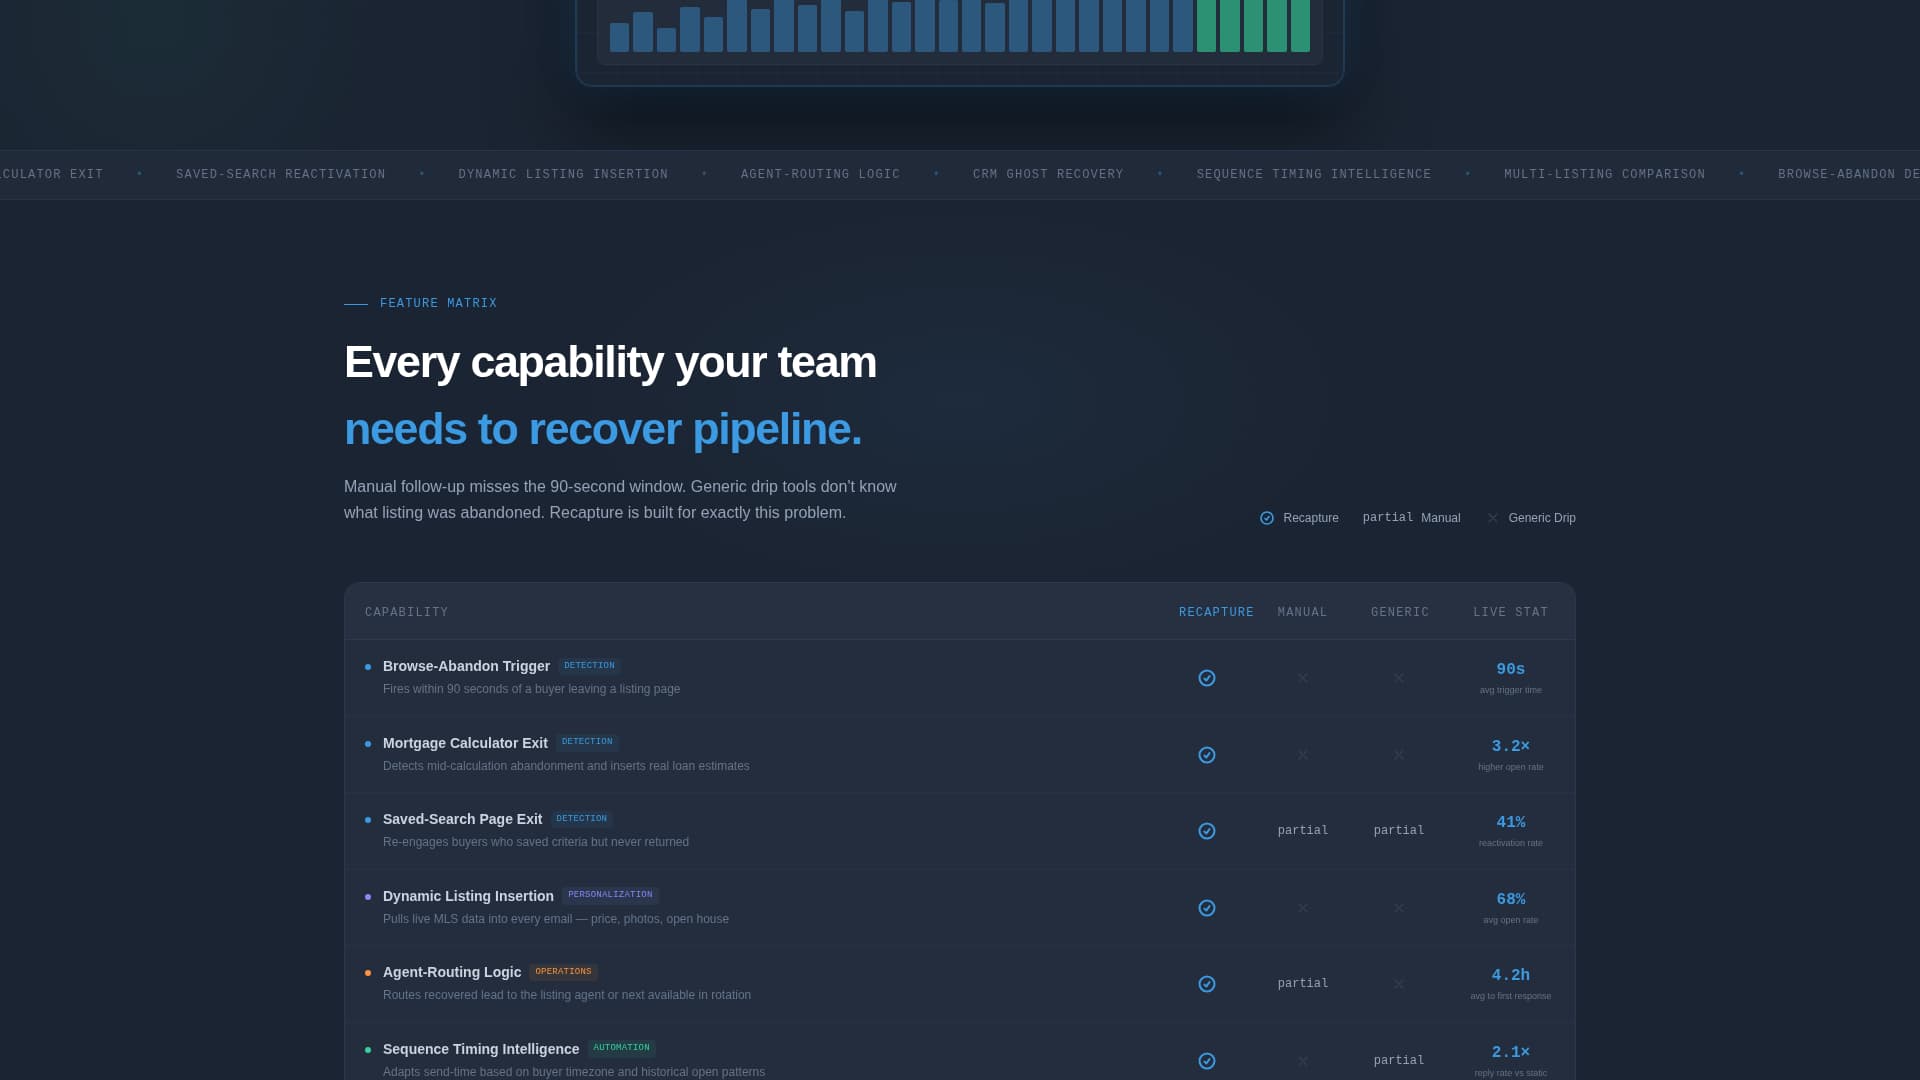Click the Generic 'partial' cell for Sequence Timing Intelligence
The height and width of the screenshot is (1080, 1920).
tap(1399, 1061)
